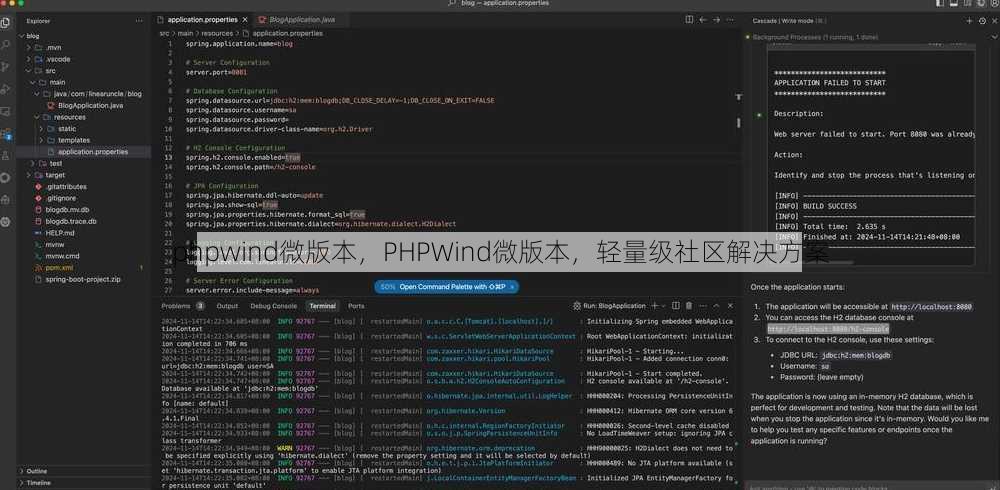The image size is (1000, 490).
Task: Split the editor right
Action: [x=689, y=20]
